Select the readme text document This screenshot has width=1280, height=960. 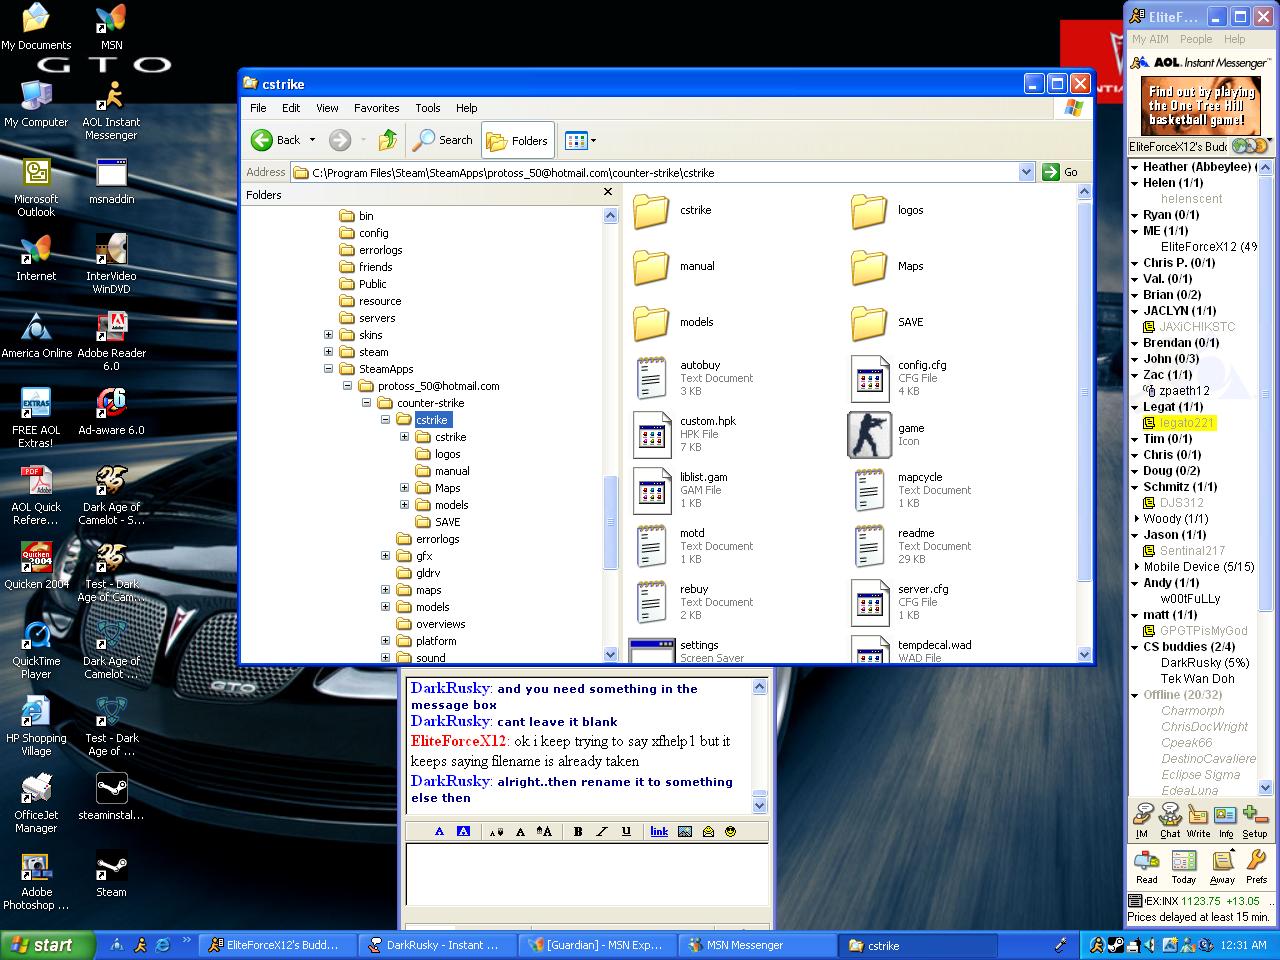[x=869, y=547]
